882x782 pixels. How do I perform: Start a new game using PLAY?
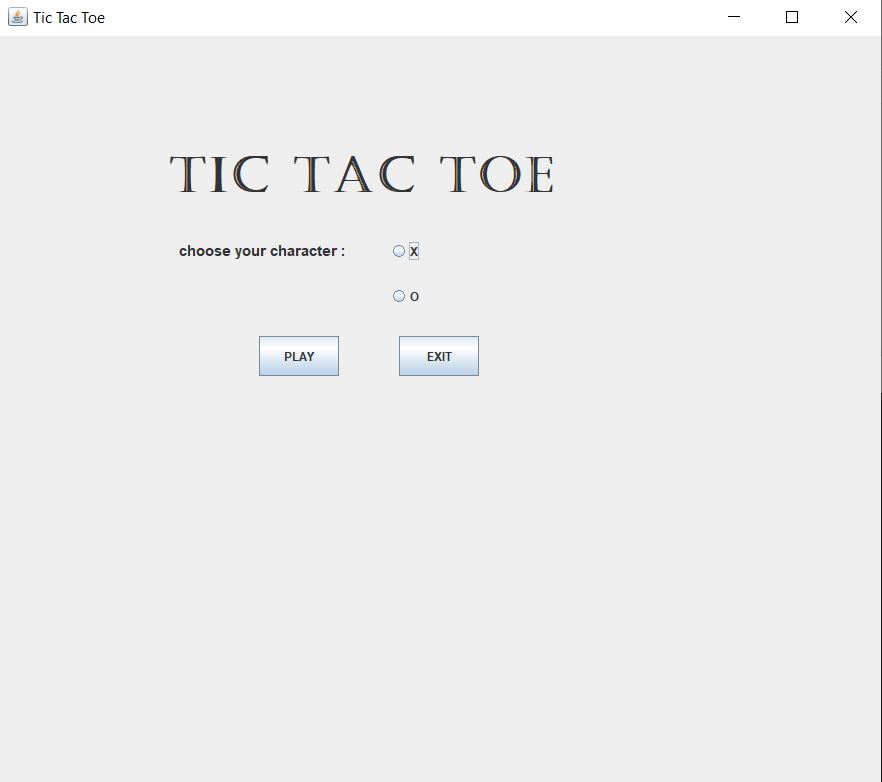[298, 355]
